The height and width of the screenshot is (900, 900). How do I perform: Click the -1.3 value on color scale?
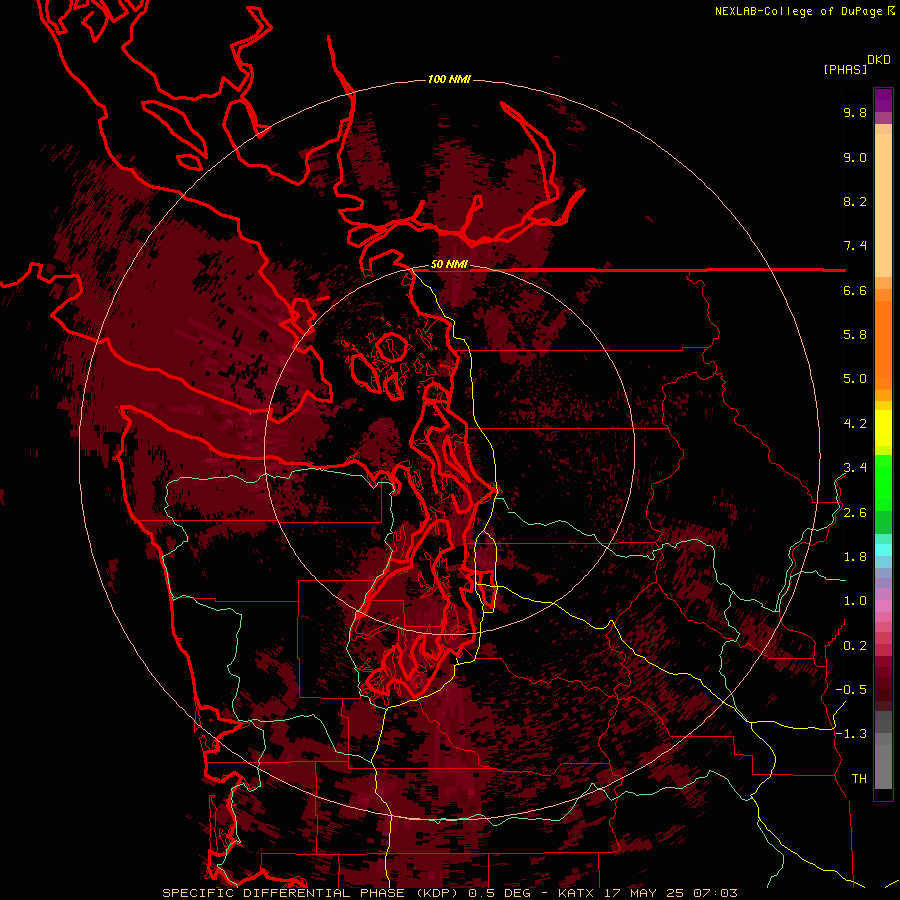(x=851, y=734)
